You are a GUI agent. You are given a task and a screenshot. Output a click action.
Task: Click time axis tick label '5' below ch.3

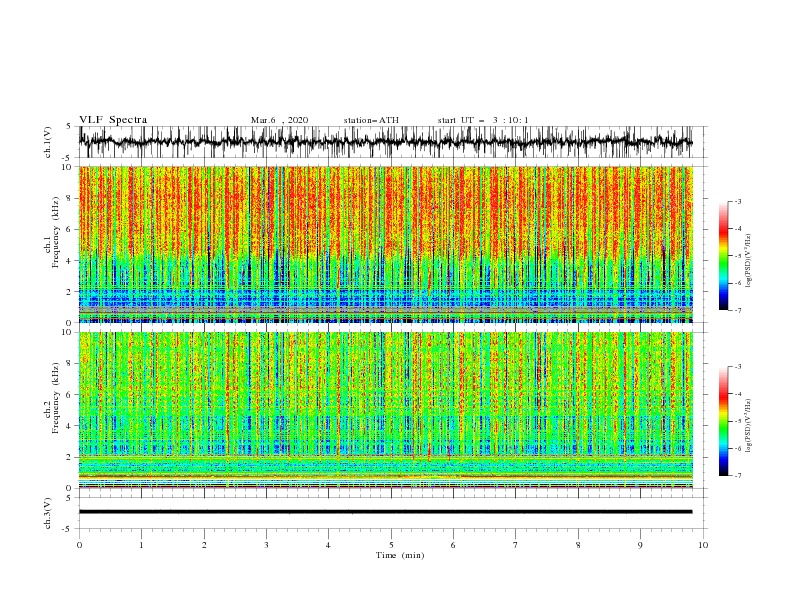pos(391,545)
